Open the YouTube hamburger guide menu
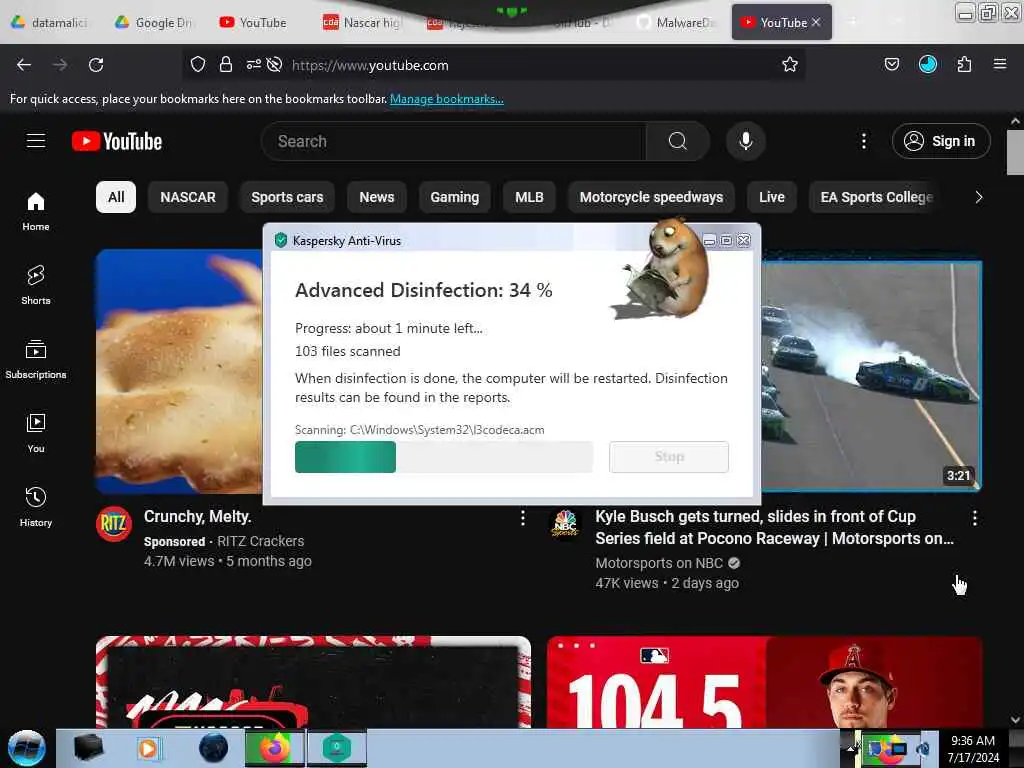Viewport: 1024px width, 768px height. (x=36, y=141)
